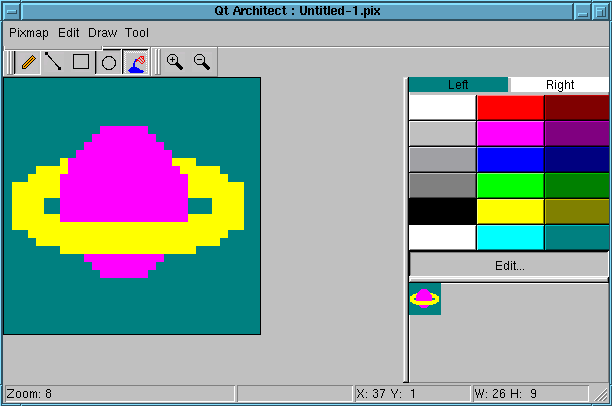Pick the dark purple color swatch
Viewport: 612px width, 406px height.
click(577, 134)
